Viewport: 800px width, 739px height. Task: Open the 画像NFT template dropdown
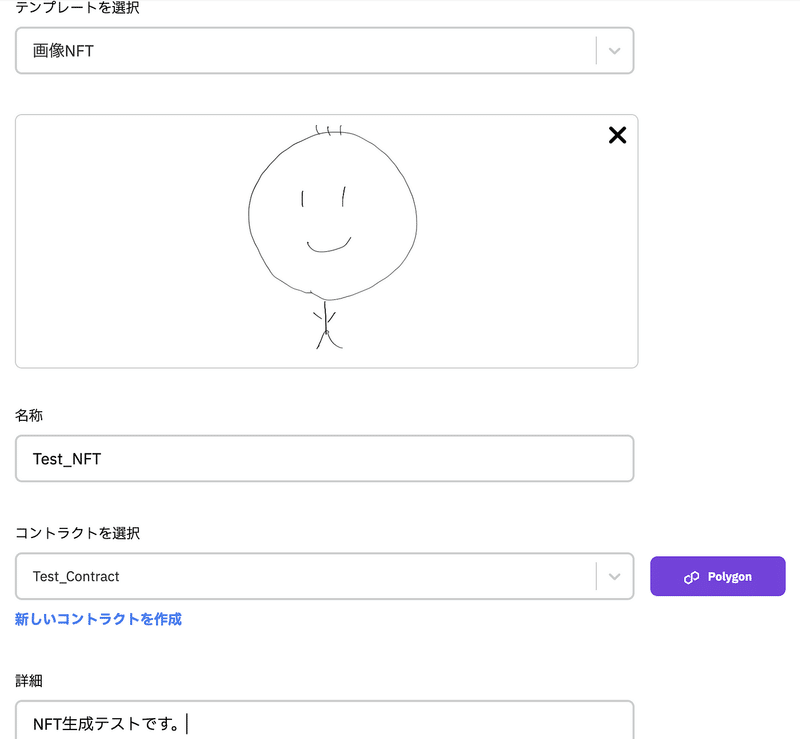[x=324, y=51]
